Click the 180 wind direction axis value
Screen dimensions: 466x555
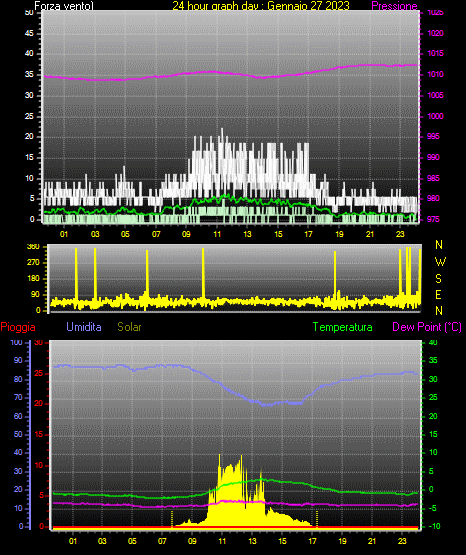[33, 279]
